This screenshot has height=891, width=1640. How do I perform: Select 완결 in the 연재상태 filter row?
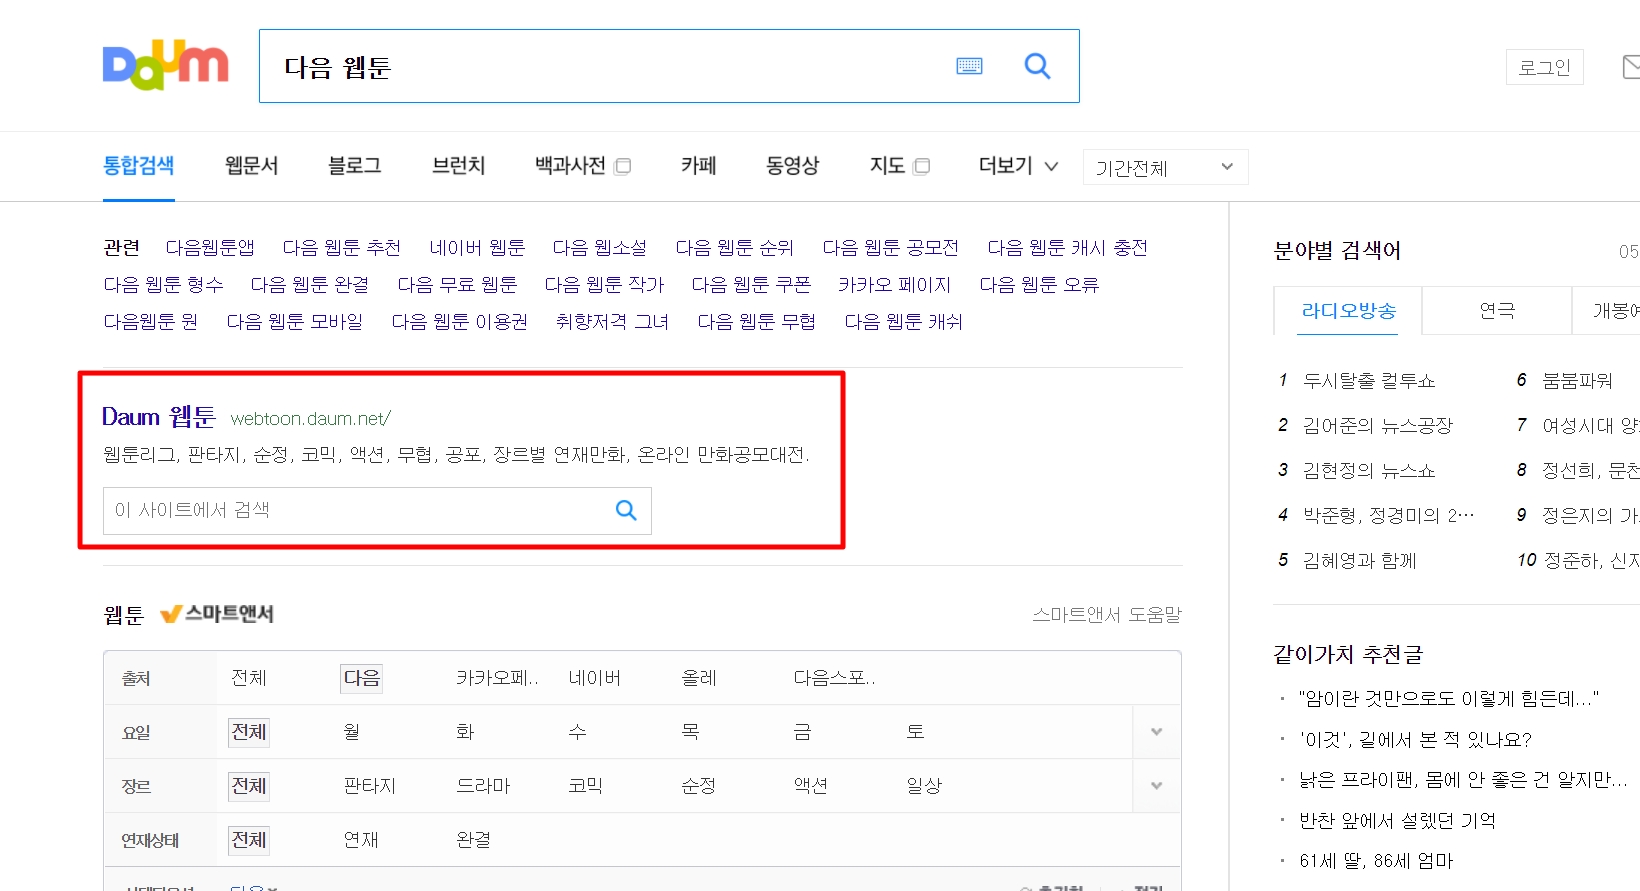pos(474,840)
